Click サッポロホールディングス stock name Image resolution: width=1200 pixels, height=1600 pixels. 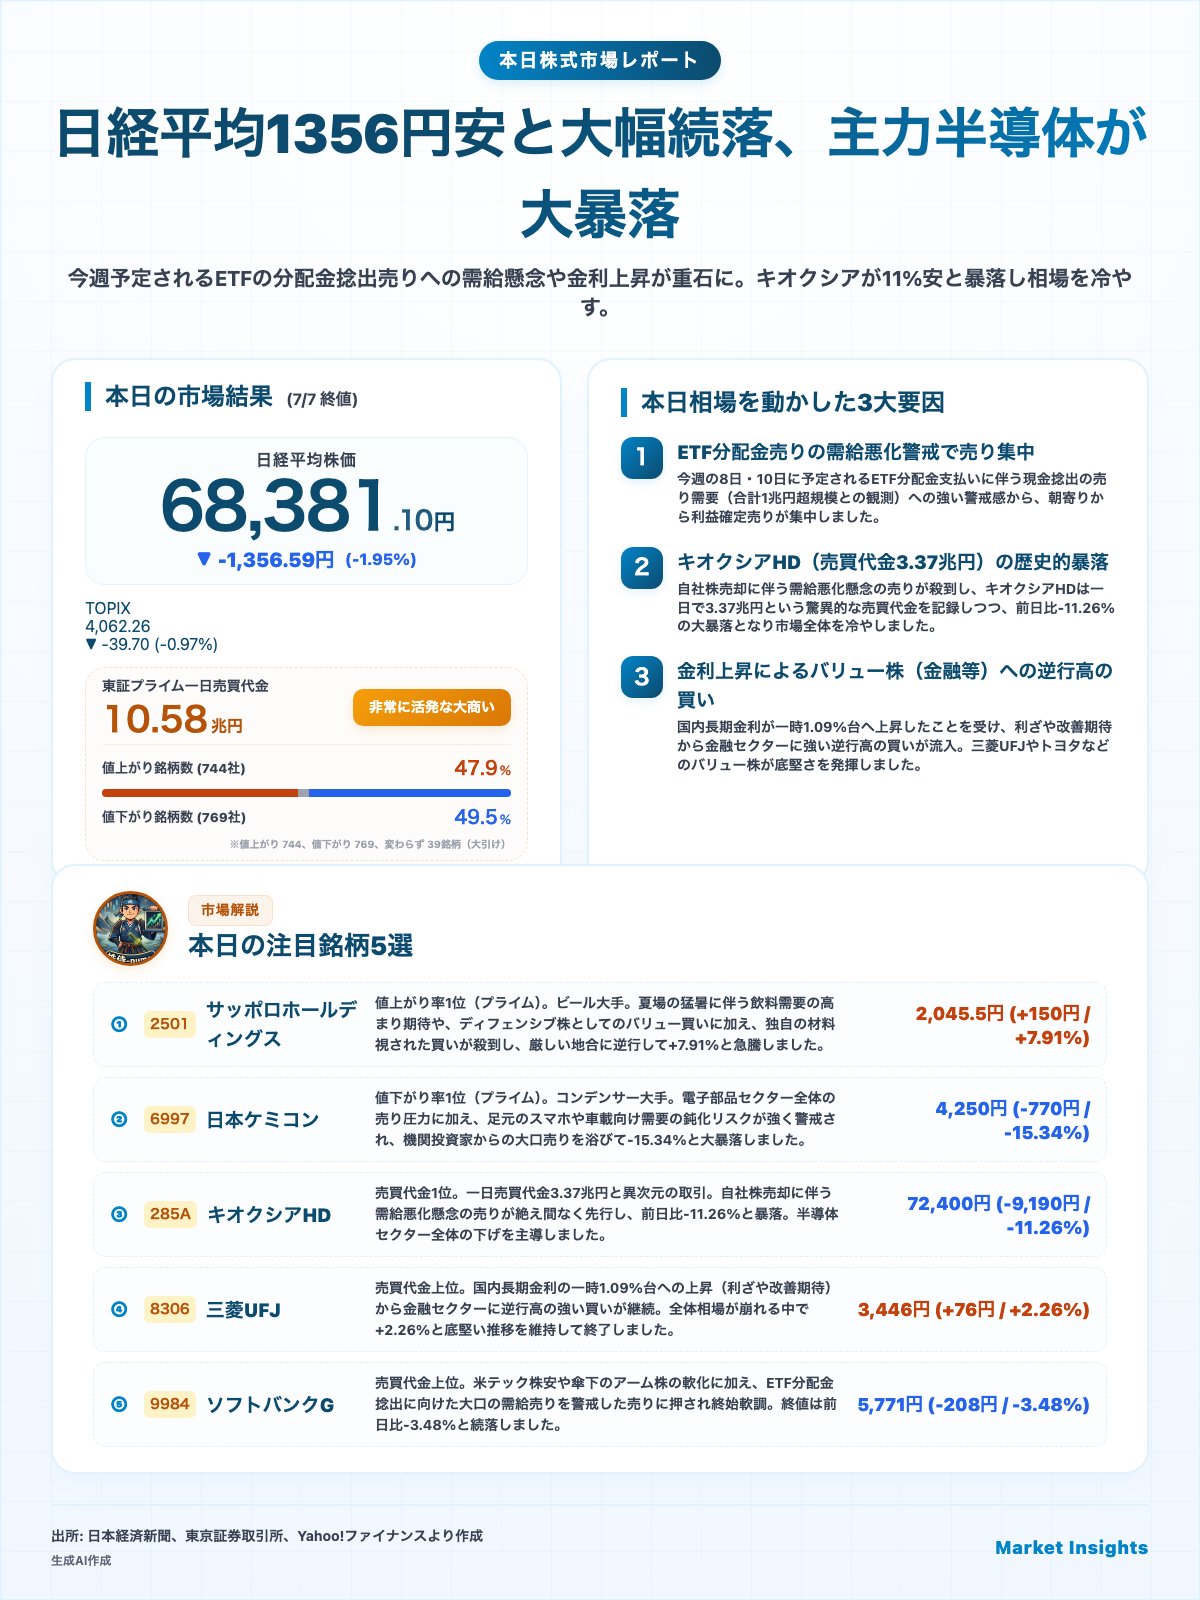pyautogui.click(x=281, y=1024)
